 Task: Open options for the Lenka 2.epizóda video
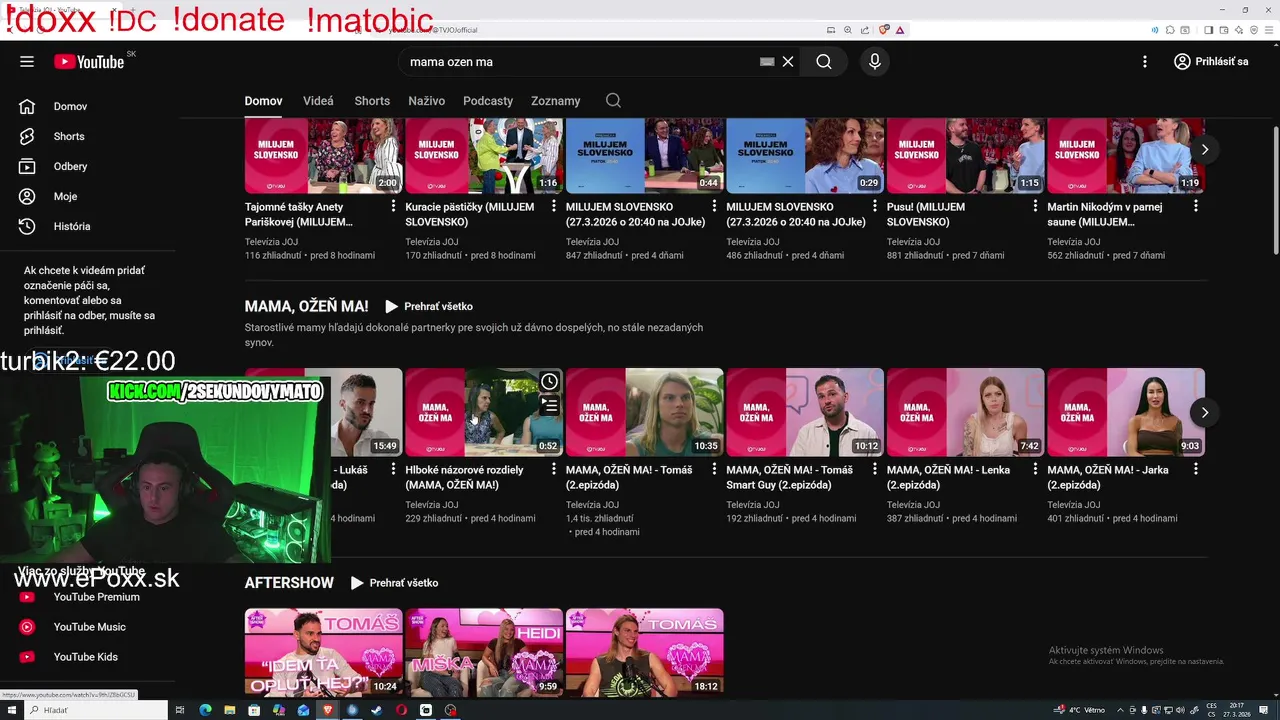(x=1035, y=469)
